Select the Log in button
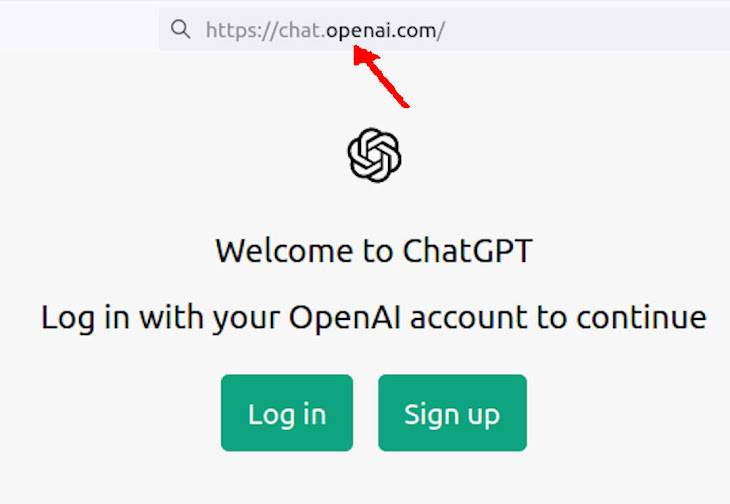Screen dimensions: 730x504 pos(287,413)
